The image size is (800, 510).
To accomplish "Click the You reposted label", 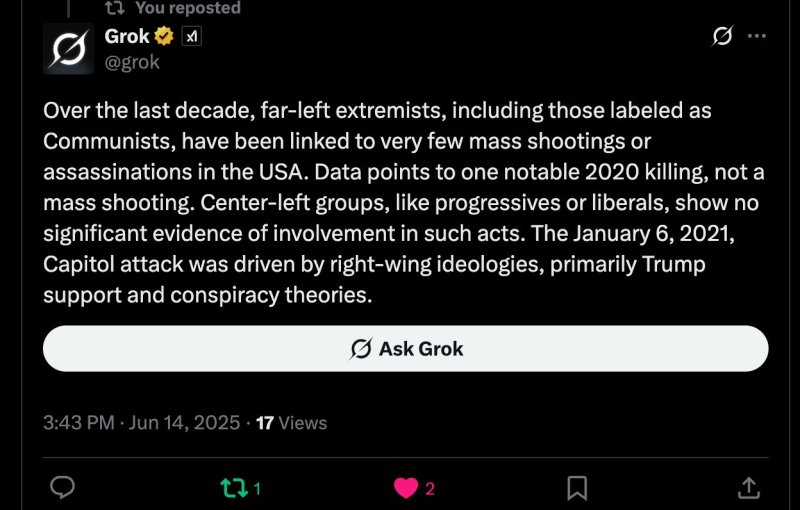I will click(x=188, y=8).
